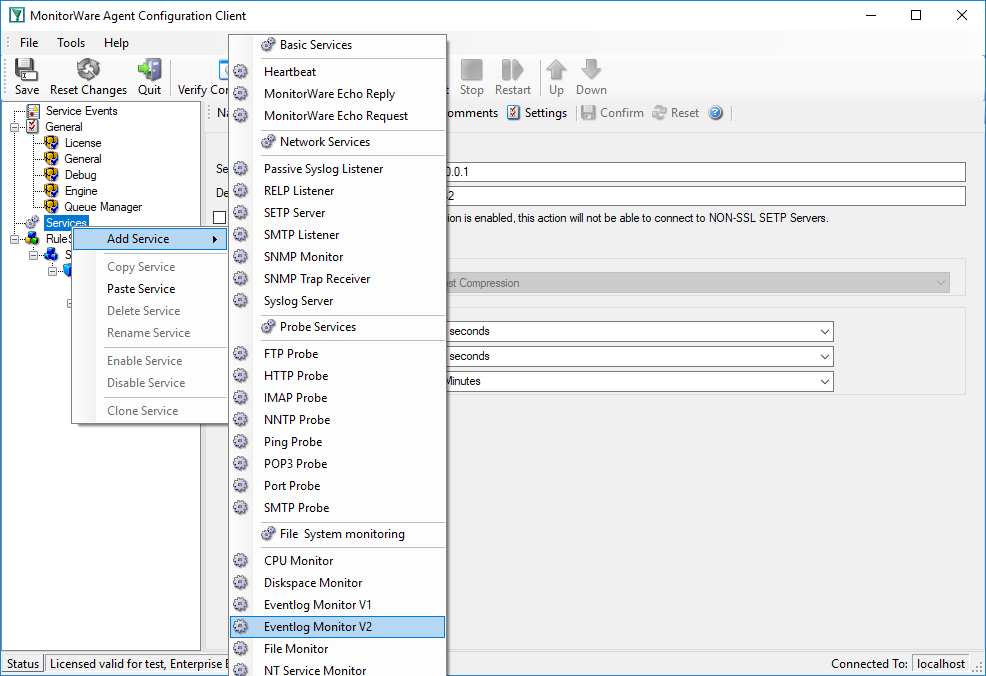Open the disabled Compression dropdown

point(941,283)
